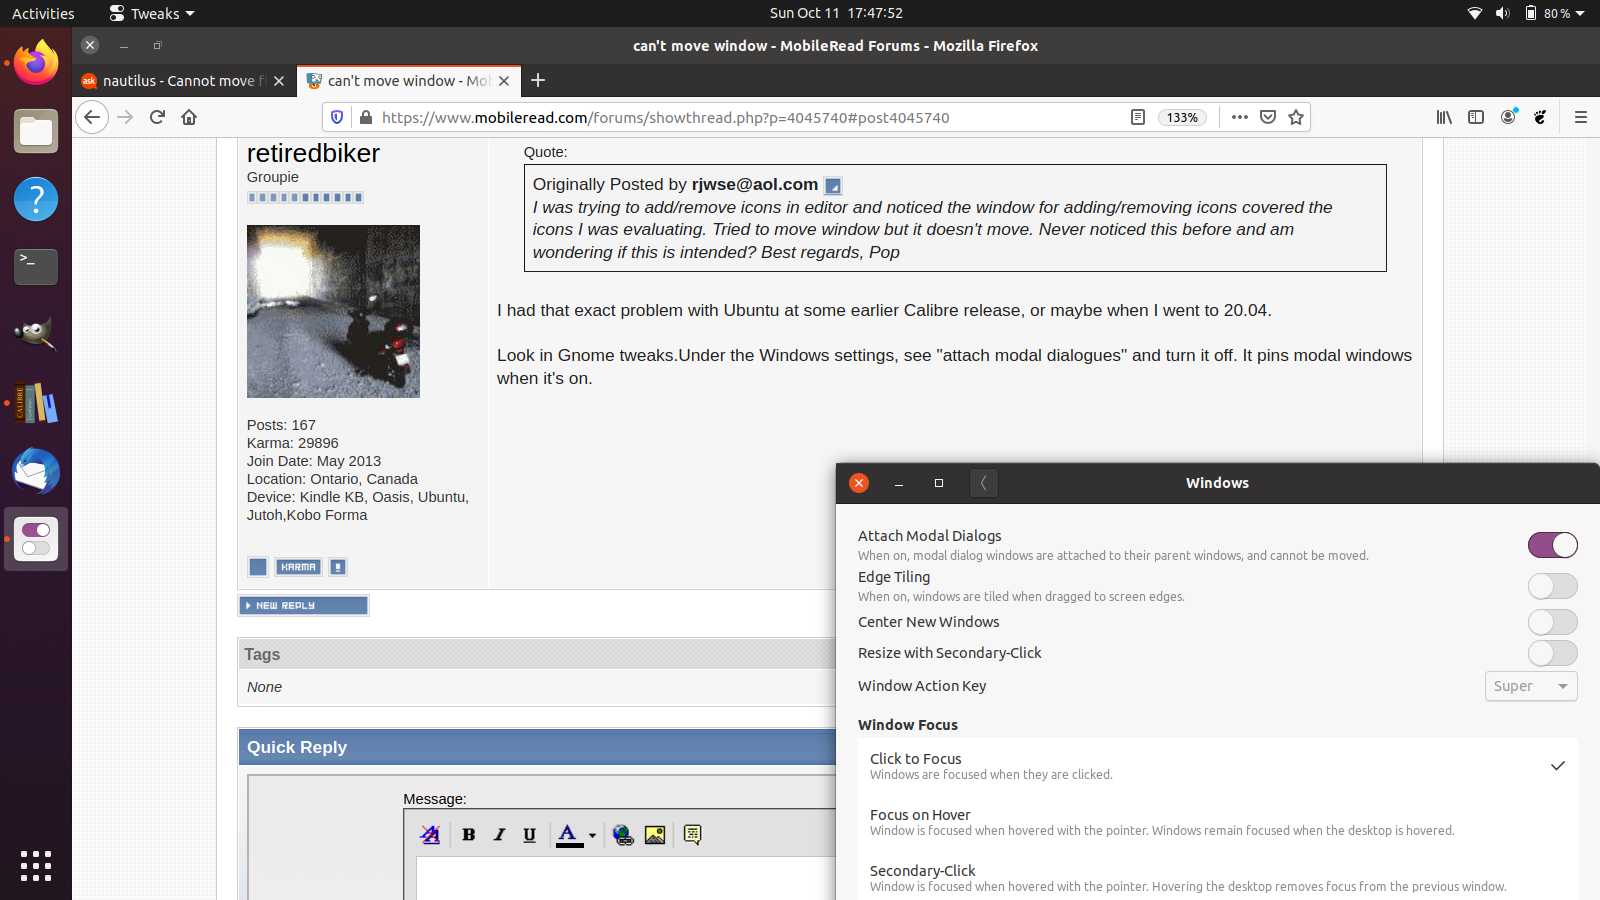Click the tracking protection shield icon
This screenshot has width=1600, height=900.
337,117
